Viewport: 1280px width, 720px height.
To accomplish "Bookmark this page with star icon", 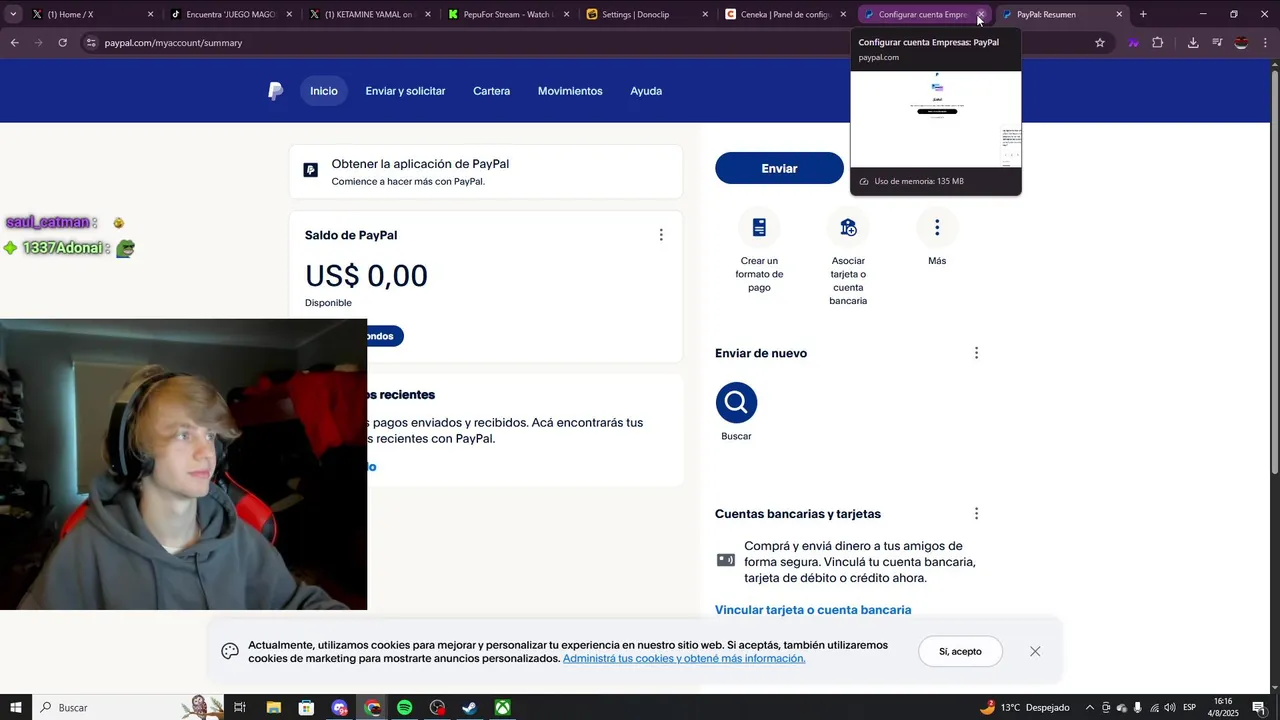I will tap(1100, 43).
